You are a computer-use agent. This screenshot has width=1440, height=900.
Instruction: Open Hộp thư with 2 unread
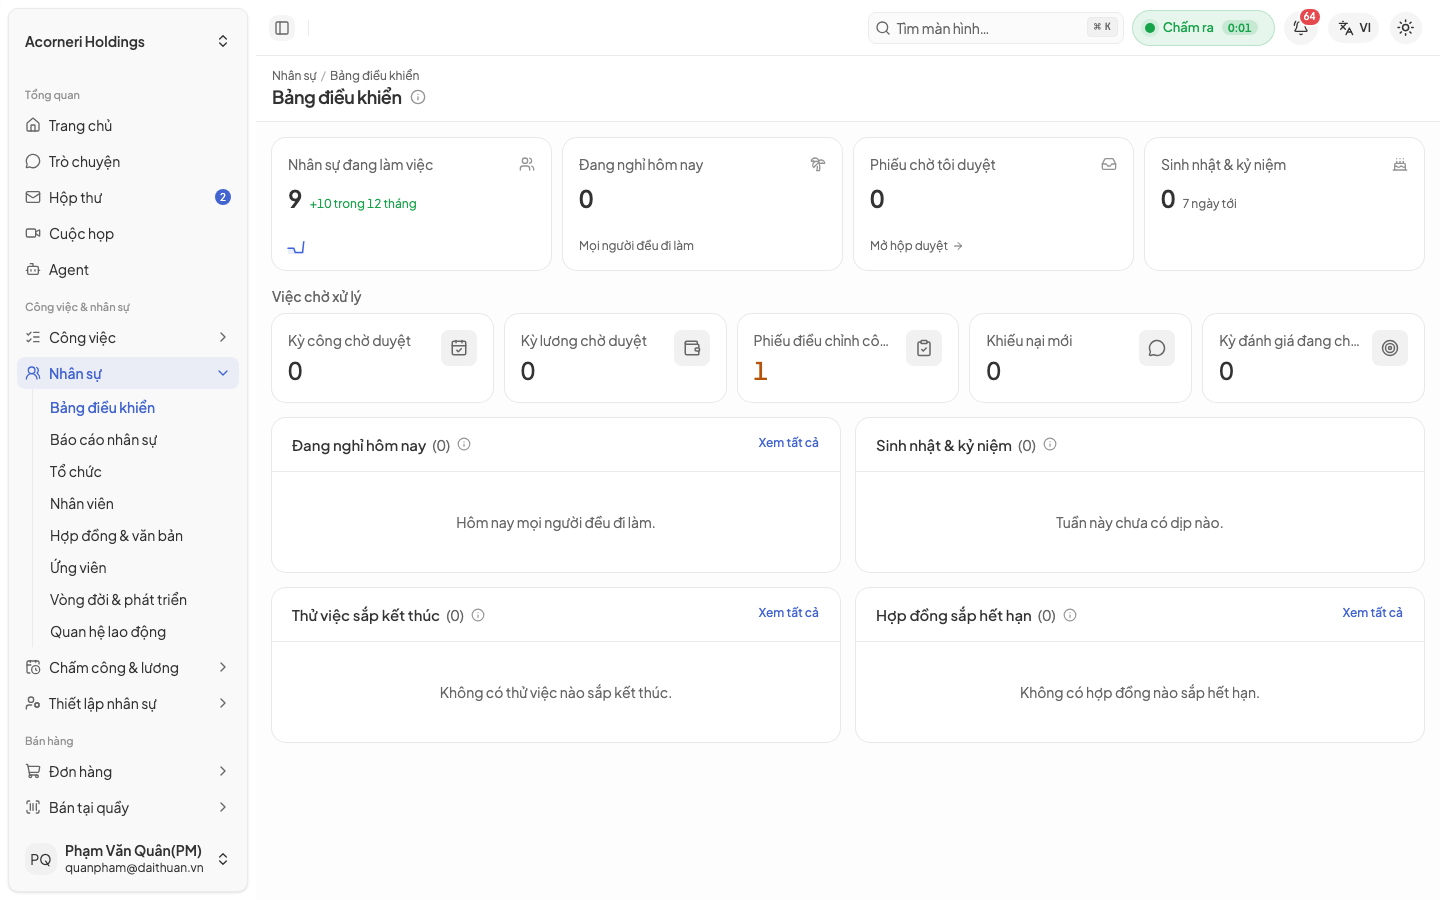pos(128,197)
